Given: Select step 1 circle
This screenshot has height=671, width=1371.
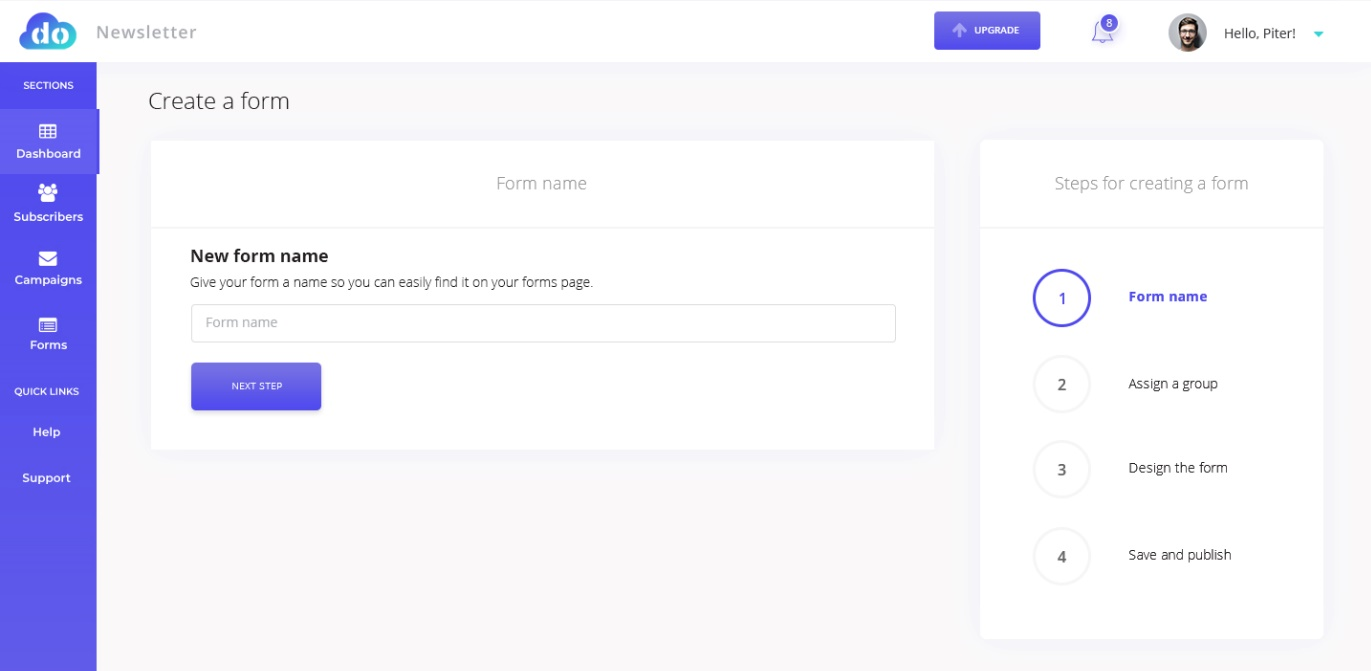Looking at the screenshot, I should tap(1062, 298).
